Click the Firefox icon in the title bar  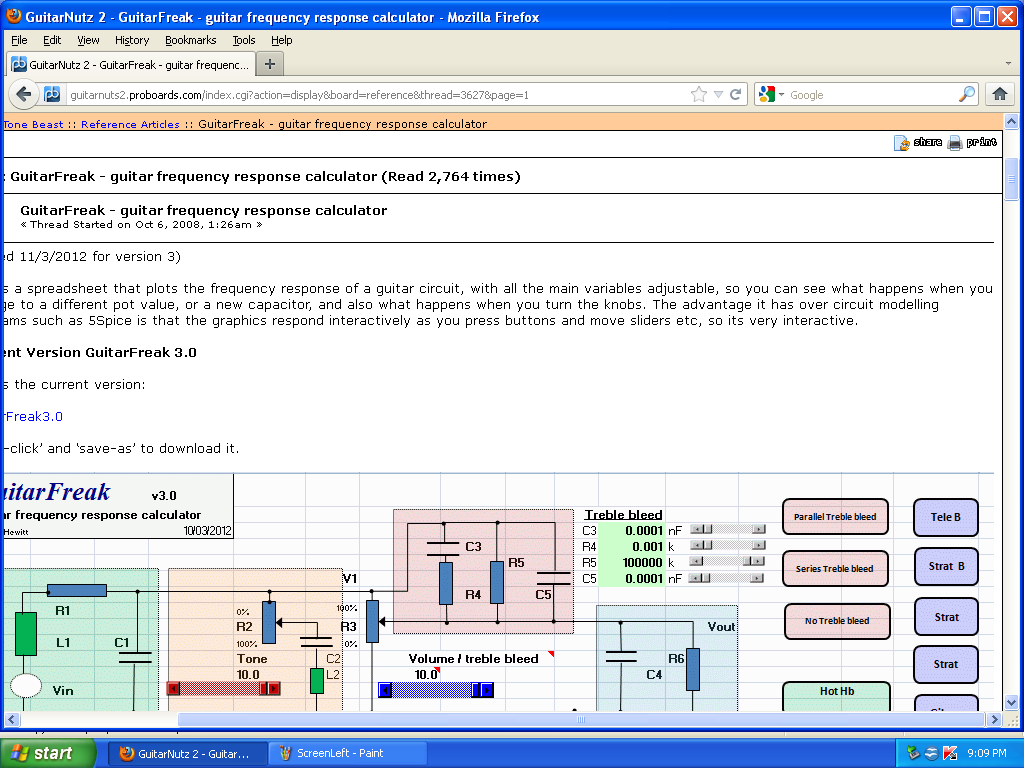pos(13,16)
